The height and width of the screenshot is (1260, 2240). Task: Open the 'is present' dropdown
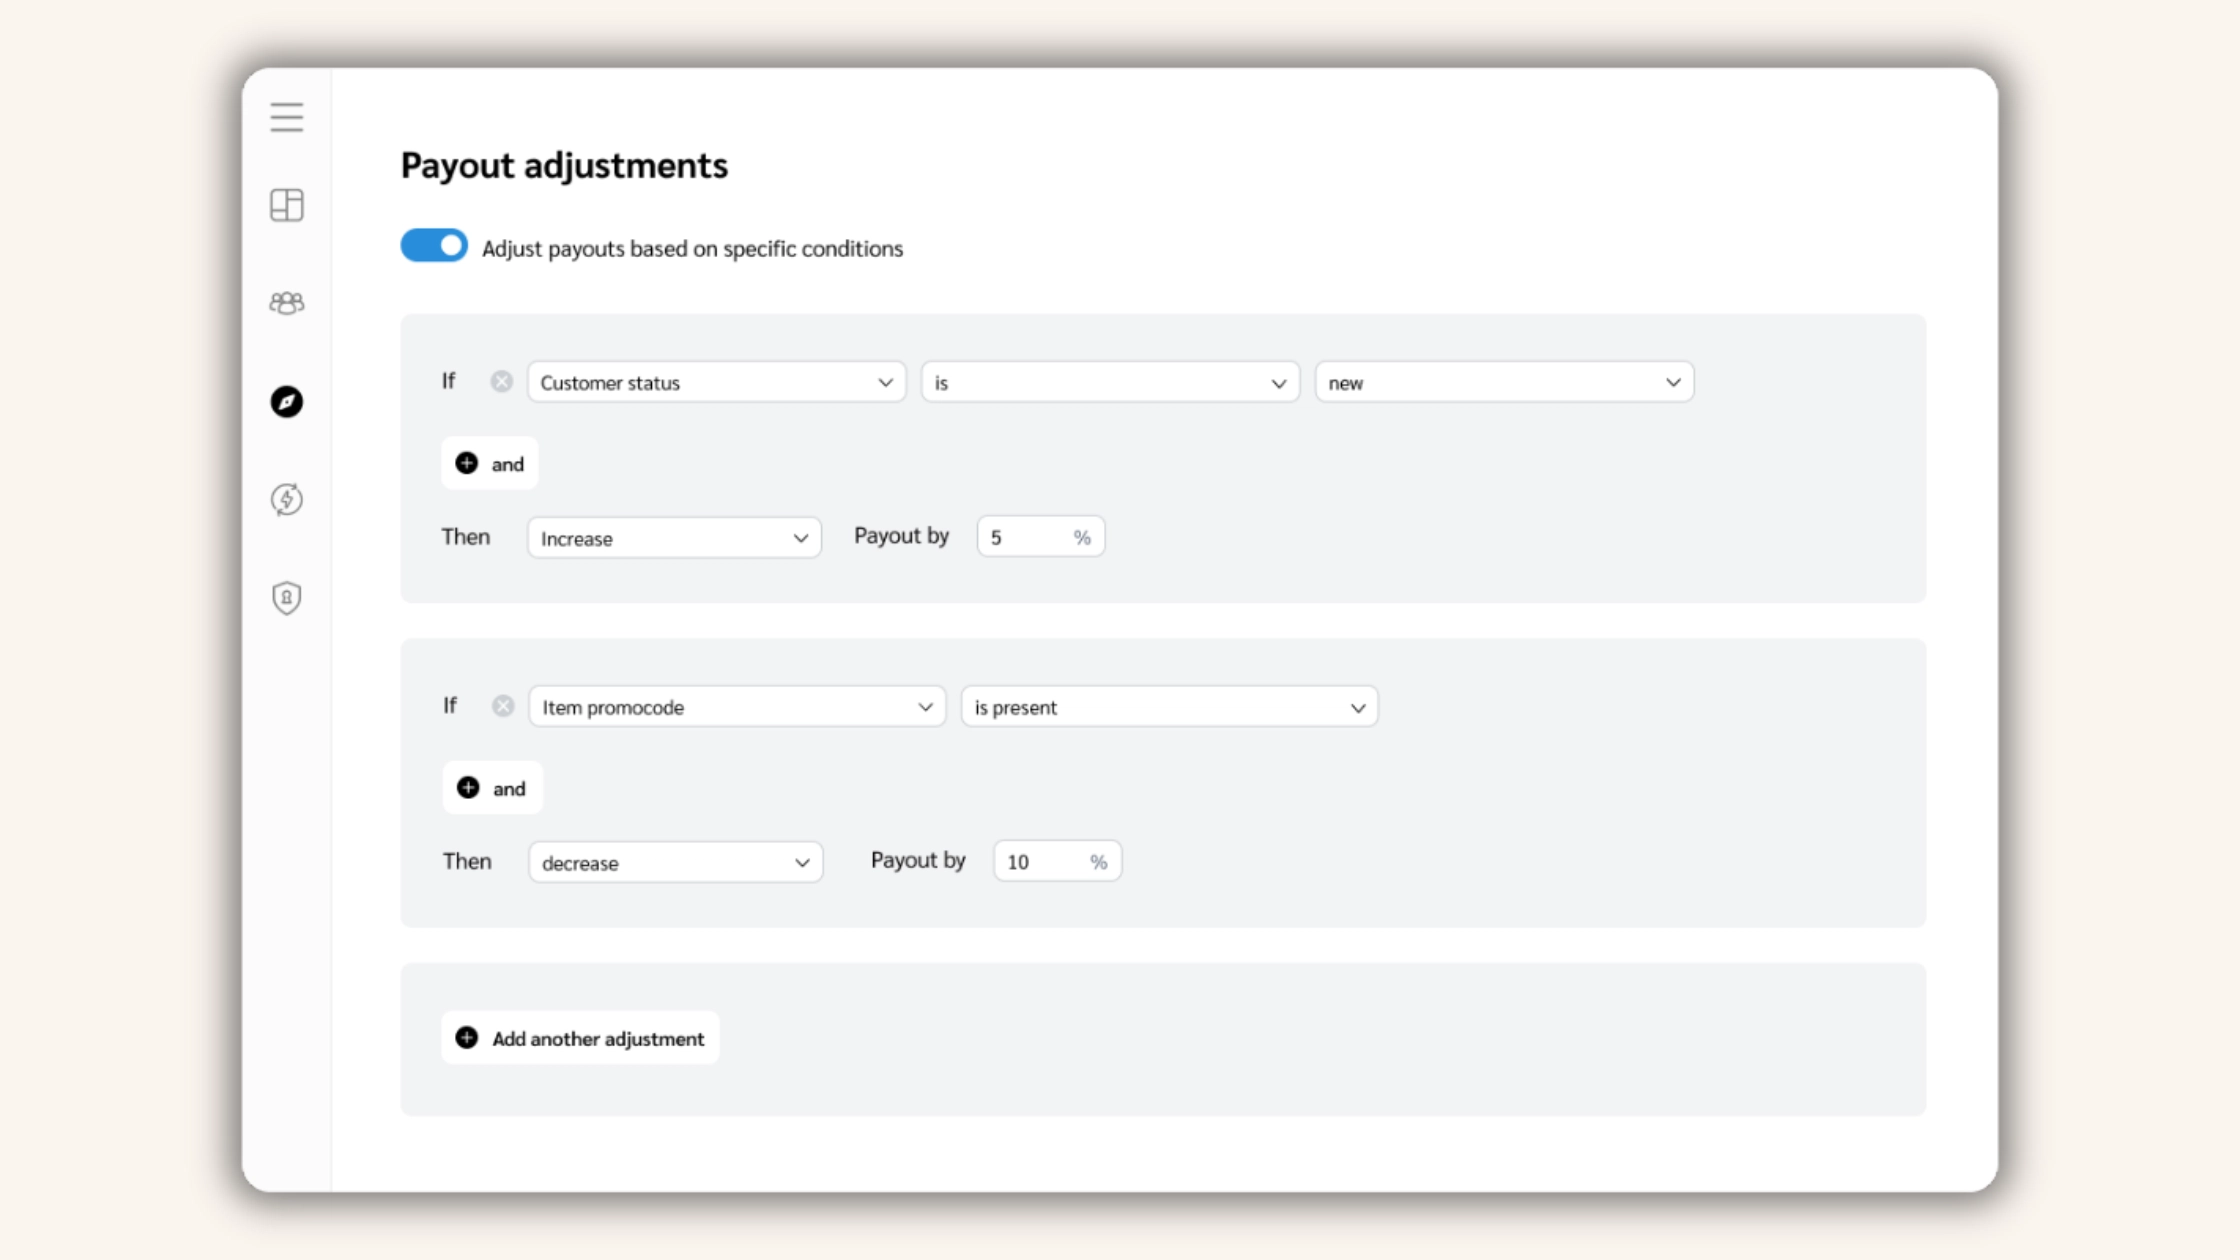1169,707
